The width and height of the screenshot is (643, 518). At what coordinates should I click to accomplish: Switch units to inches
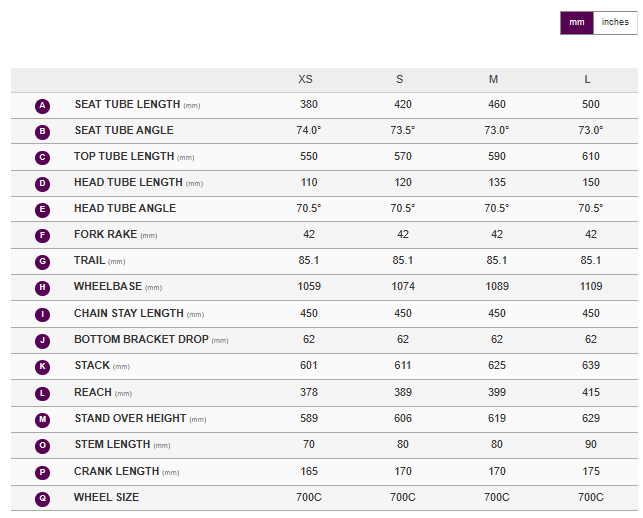(x=615, y=23)
